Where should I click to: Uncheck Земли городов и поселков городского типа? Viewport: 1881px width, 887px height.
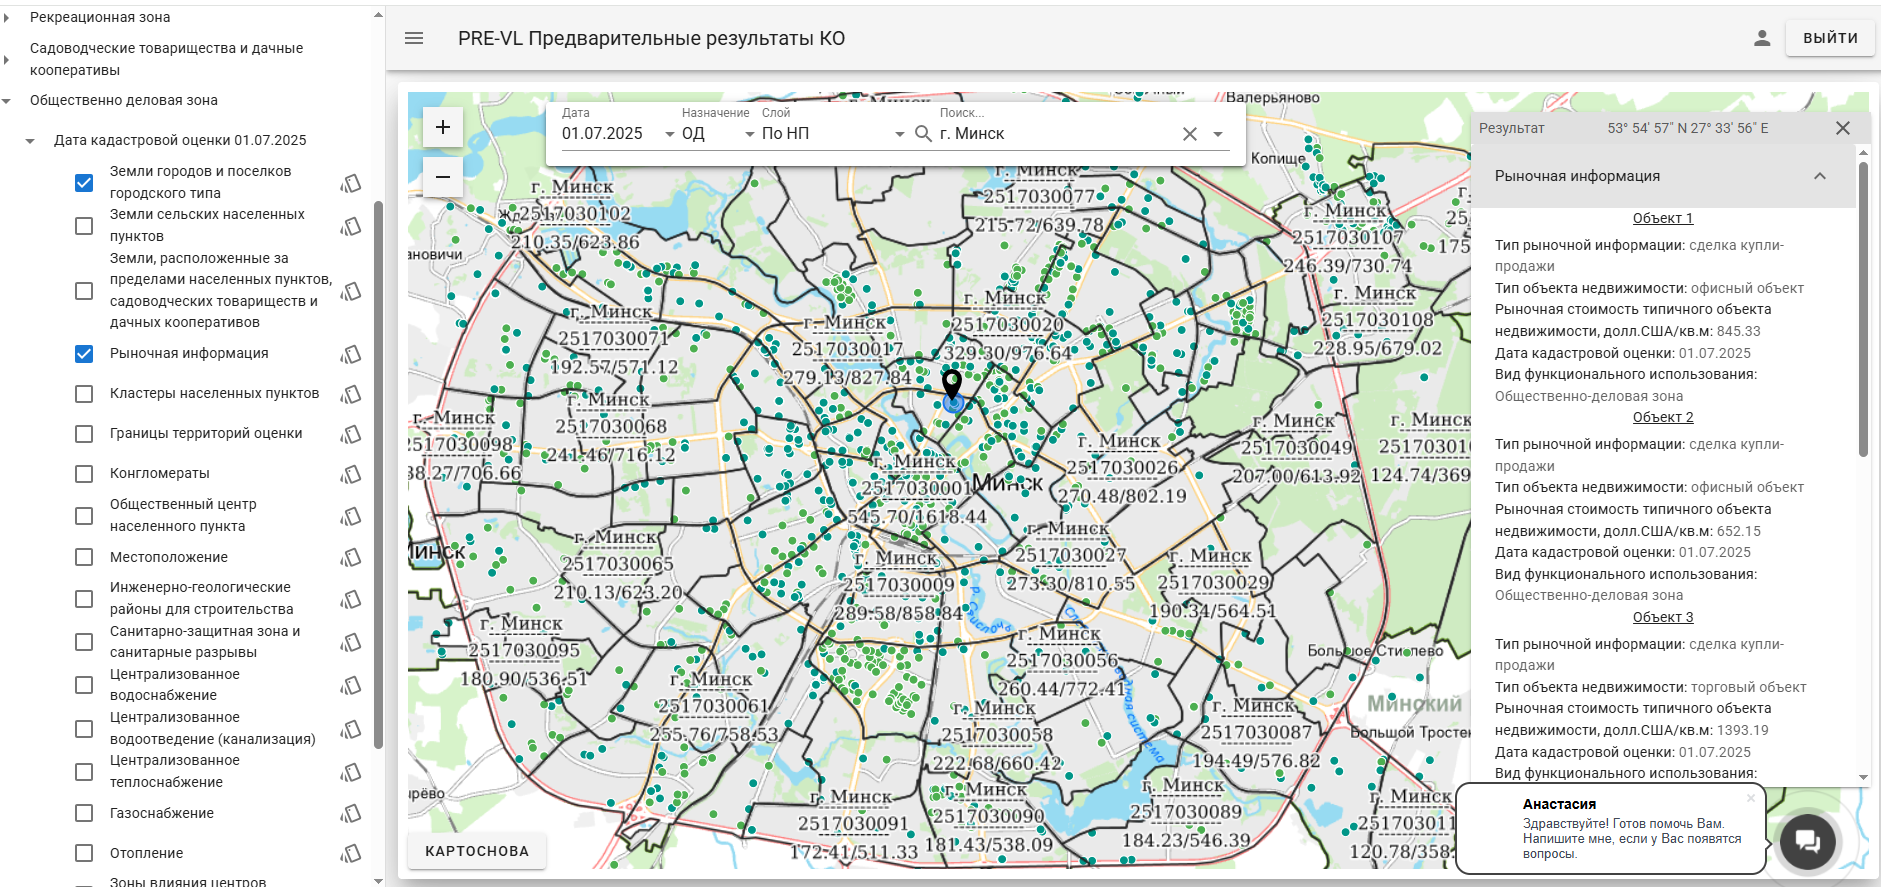pyautogui.click(x=84, y=183)
